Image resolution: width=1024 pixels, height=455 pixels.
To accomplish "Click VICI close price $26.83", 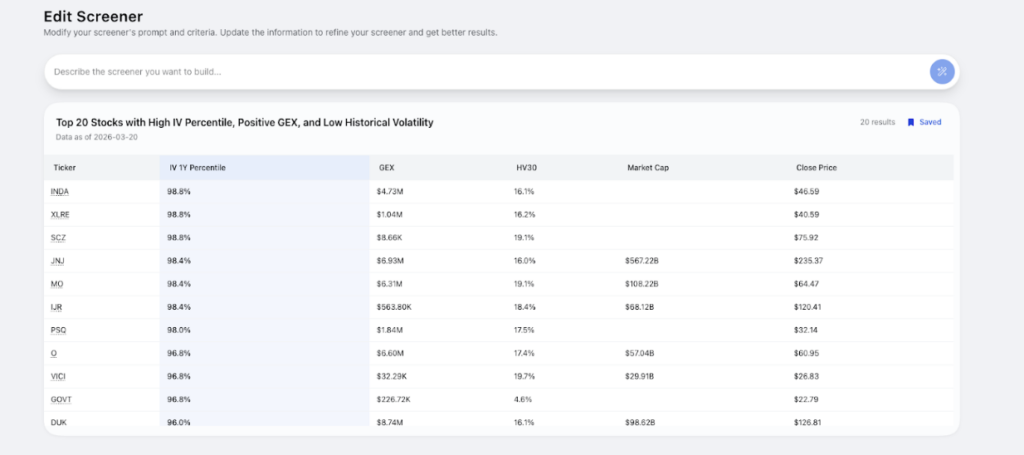I will pyautogui.click(x=806, y=377).
